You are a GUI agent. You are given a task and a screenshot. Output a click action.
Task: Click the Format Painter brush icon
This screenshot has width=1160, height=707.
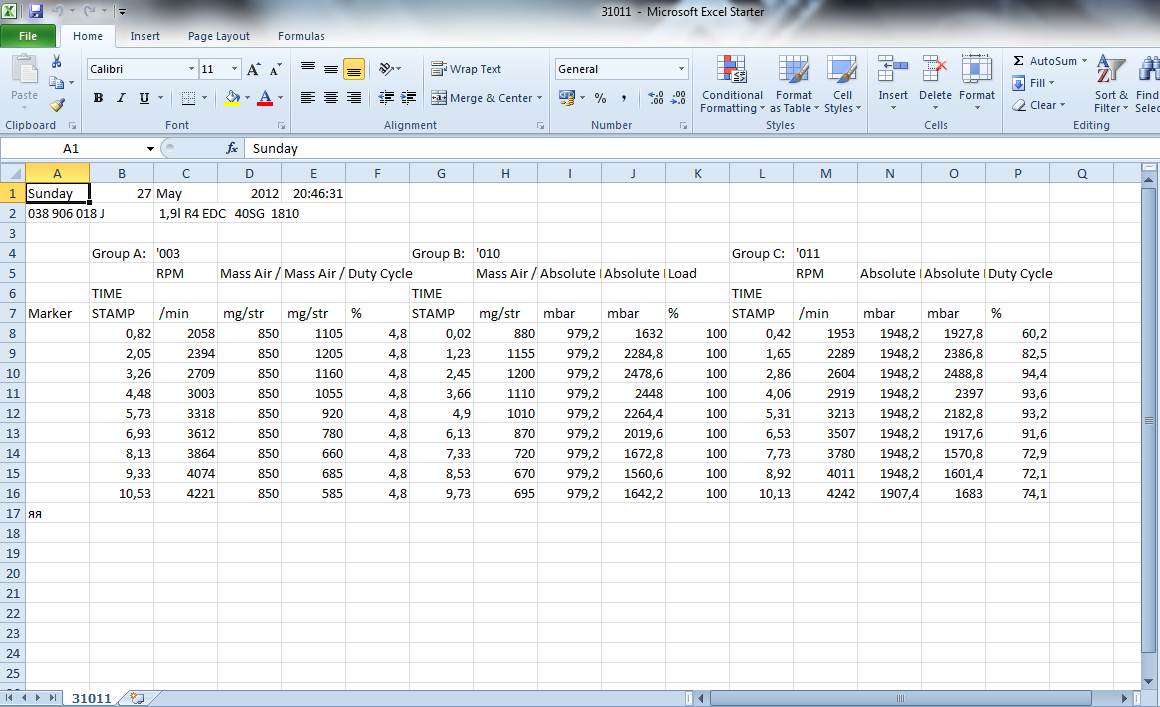(x=57, y=105)
